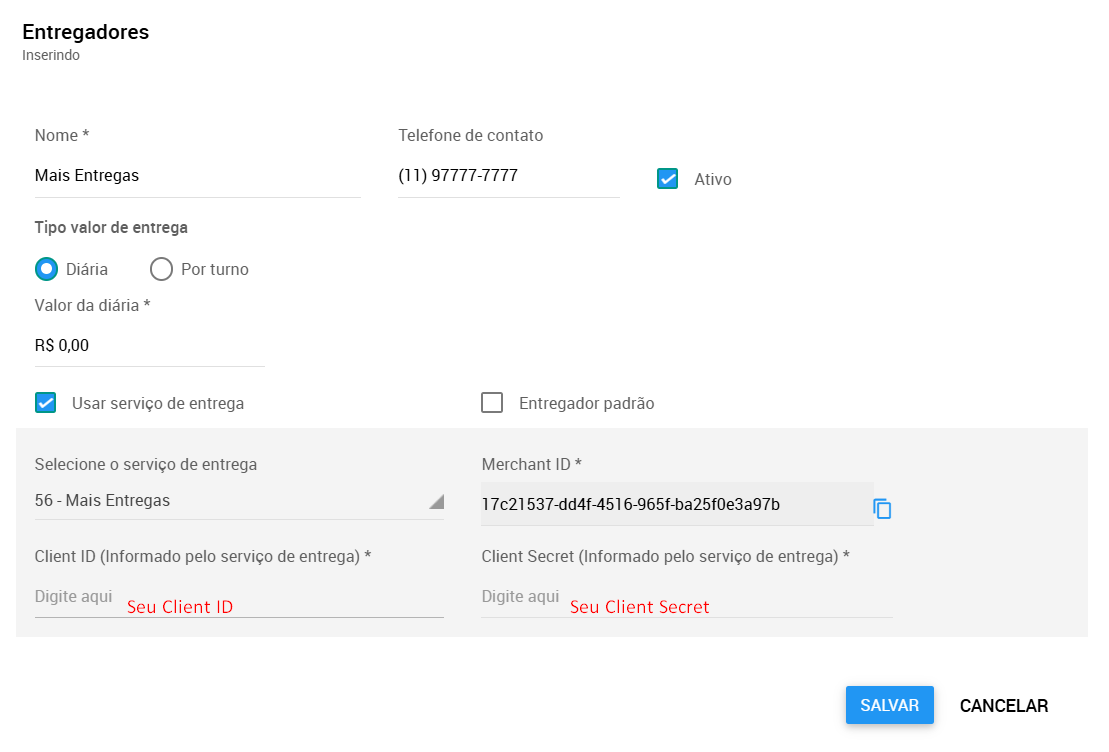The image size is (1109, 752).
Task: Click into the Client ID input
Action: 239,598
